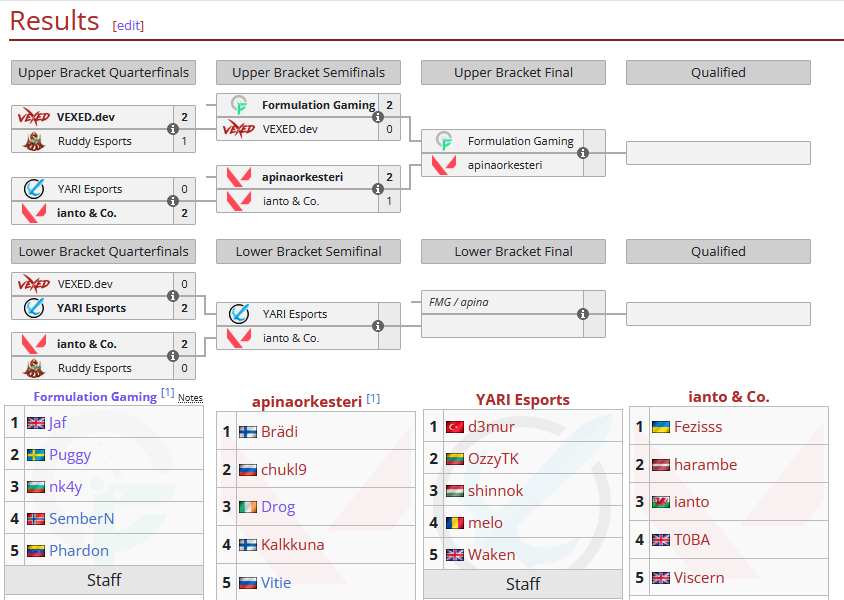Click Turkey flag next to d3mur
Image resolution: width=844 pixels, height=600 pixels.
click(x=455, y=427)
